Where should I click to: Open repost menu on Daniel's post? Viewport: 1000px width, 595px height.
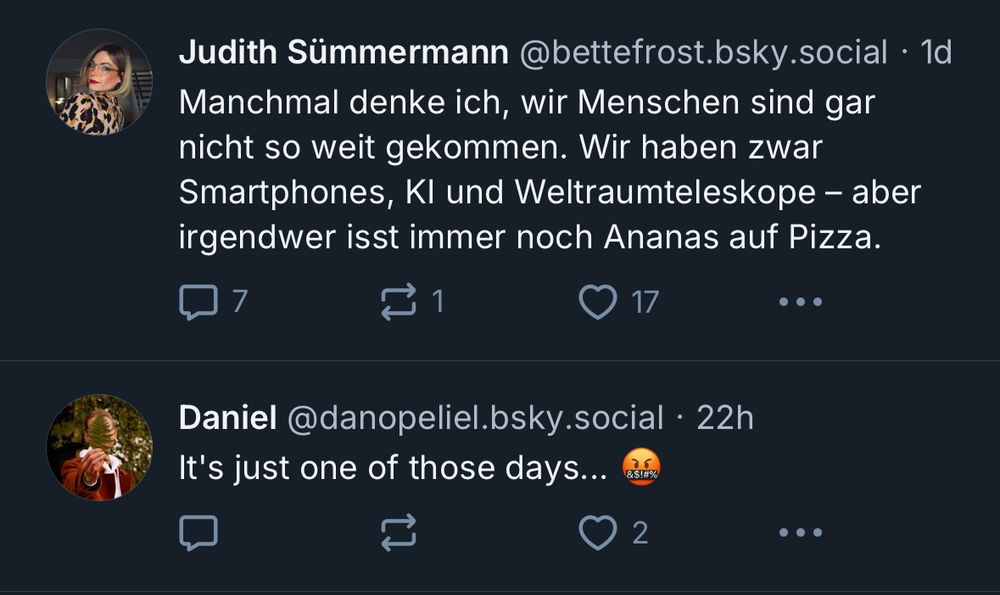(399, 533)
